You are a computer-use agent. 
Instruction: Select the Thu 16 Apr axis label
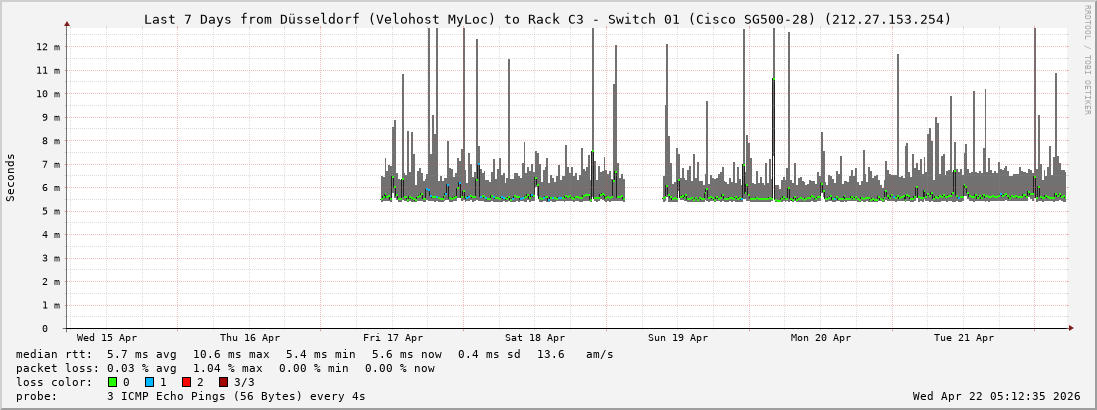[250, 338]
